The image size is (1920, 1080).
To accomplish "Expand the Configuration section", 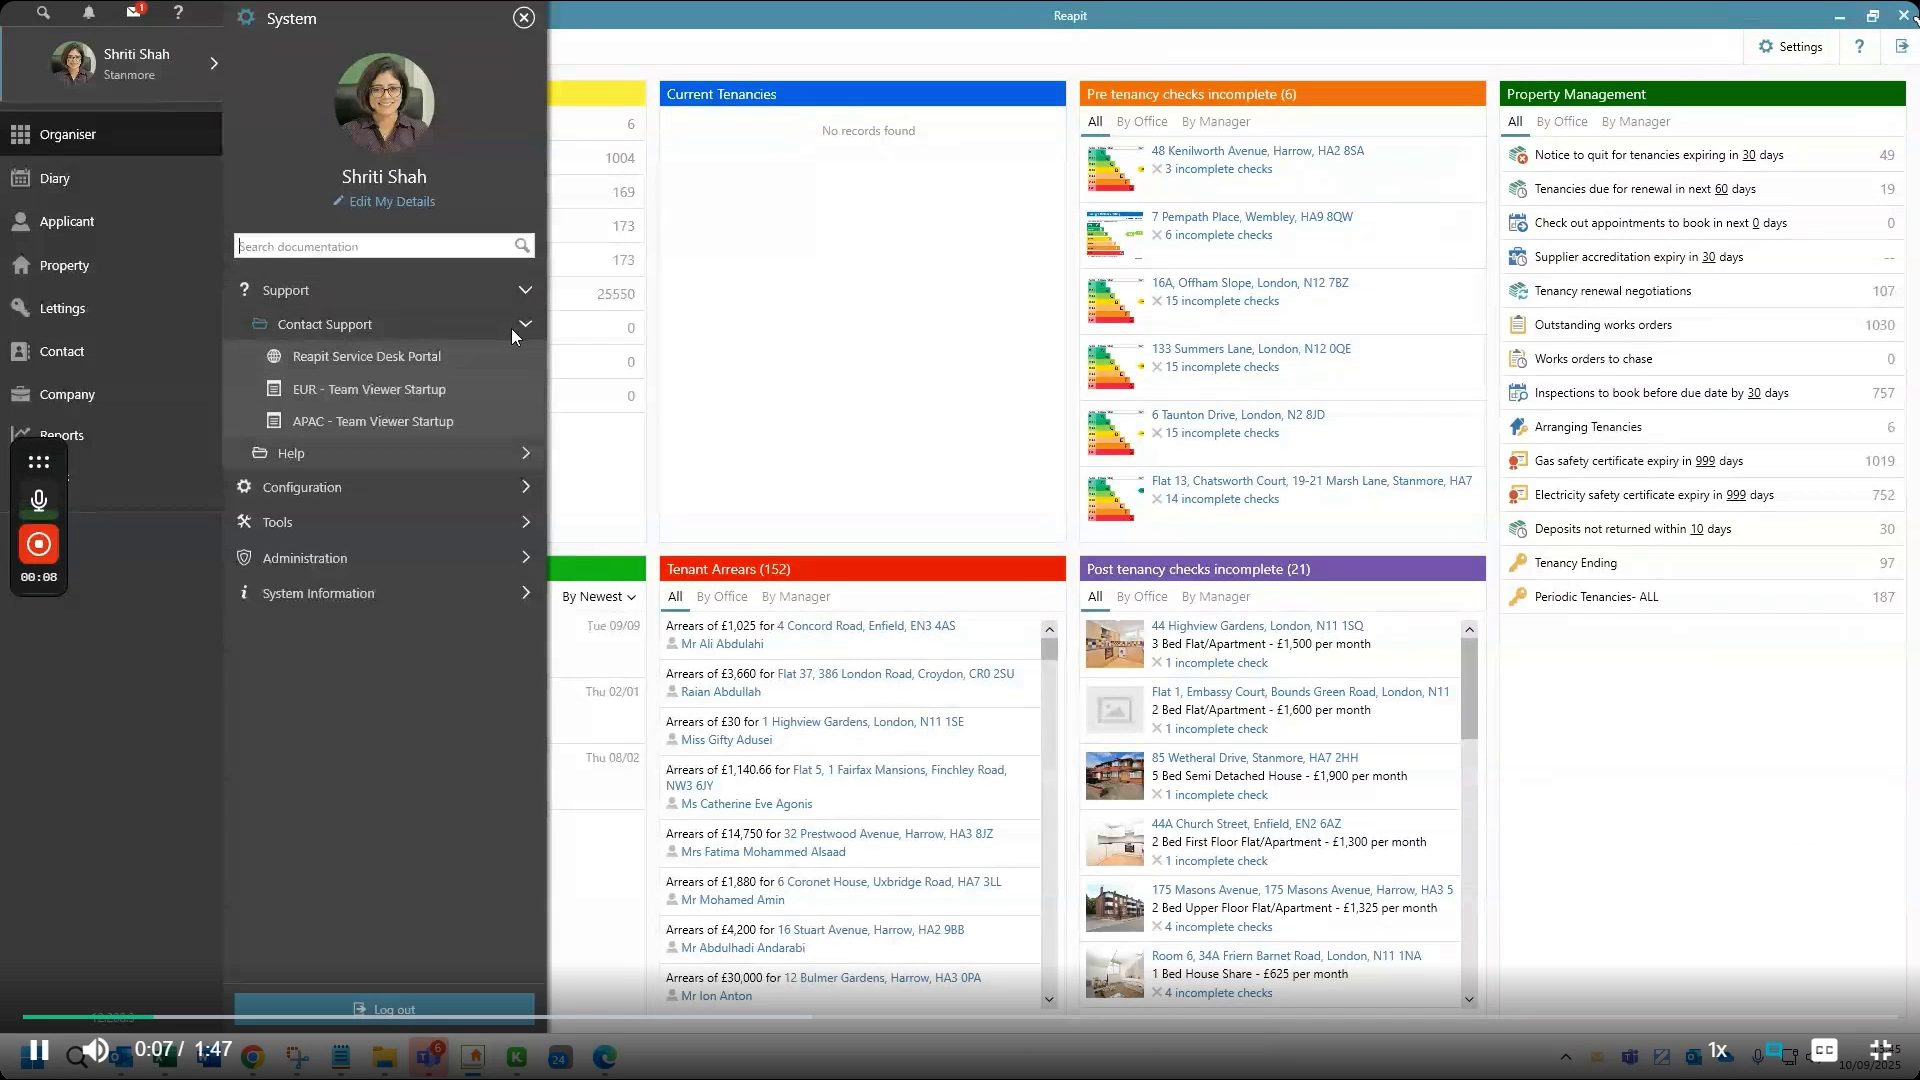I will 525,487.
